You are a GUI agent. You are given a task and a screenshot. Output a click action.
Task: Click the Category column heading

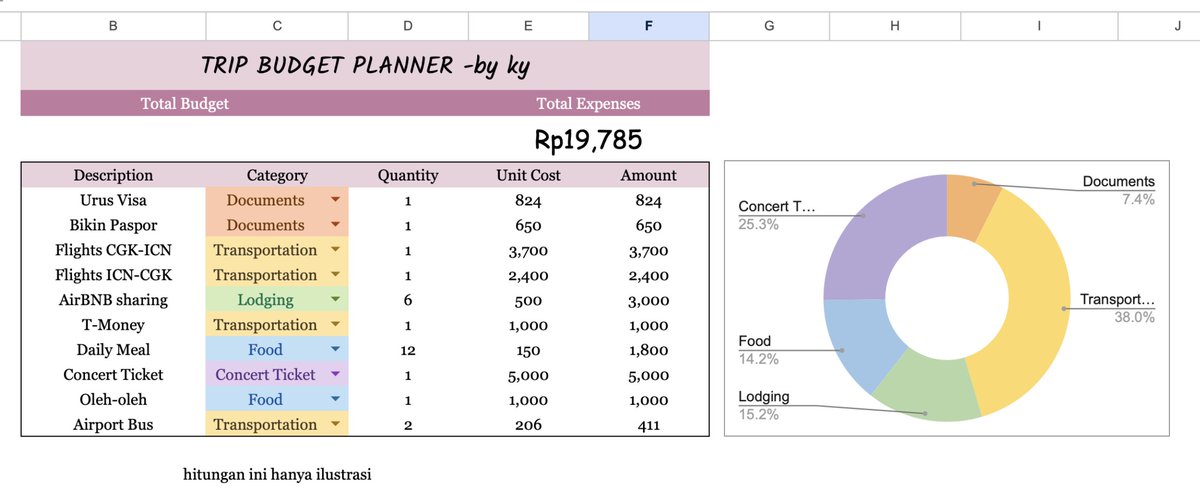click(277, 175)
